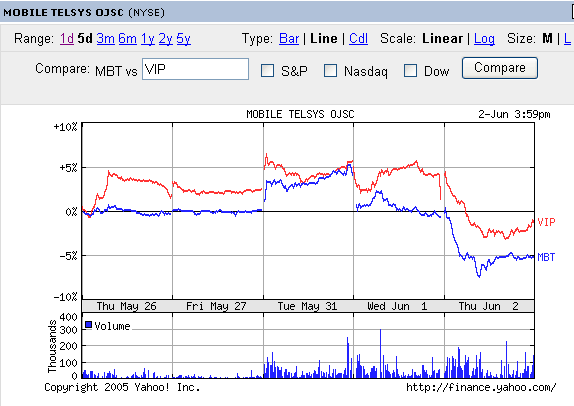
Task: Click the +10% axis label
Action: [66, 127]
